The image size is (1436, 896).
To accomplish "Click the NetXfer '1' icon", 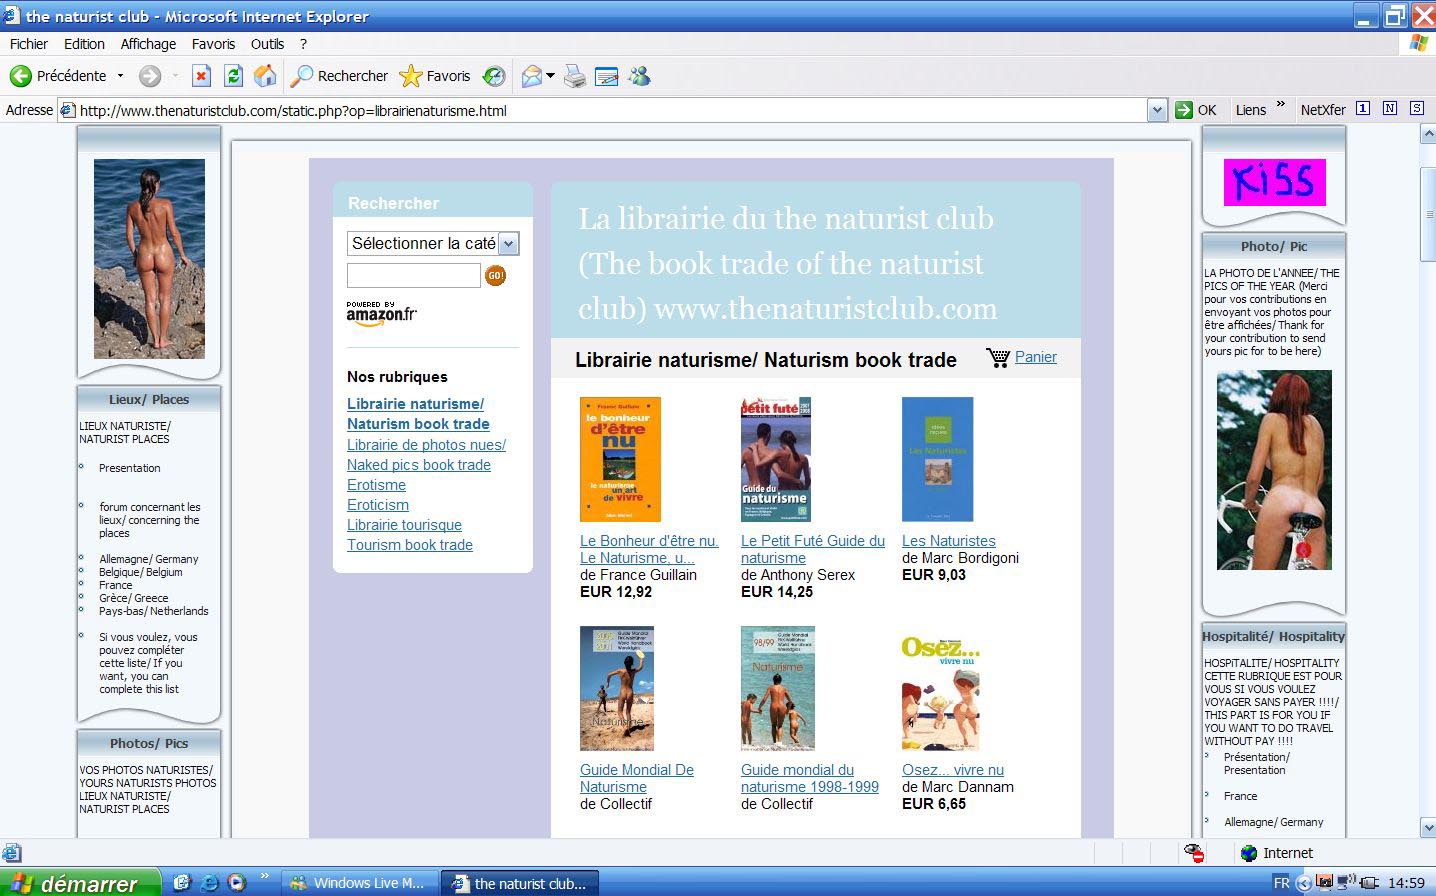I will [1362, 108].
